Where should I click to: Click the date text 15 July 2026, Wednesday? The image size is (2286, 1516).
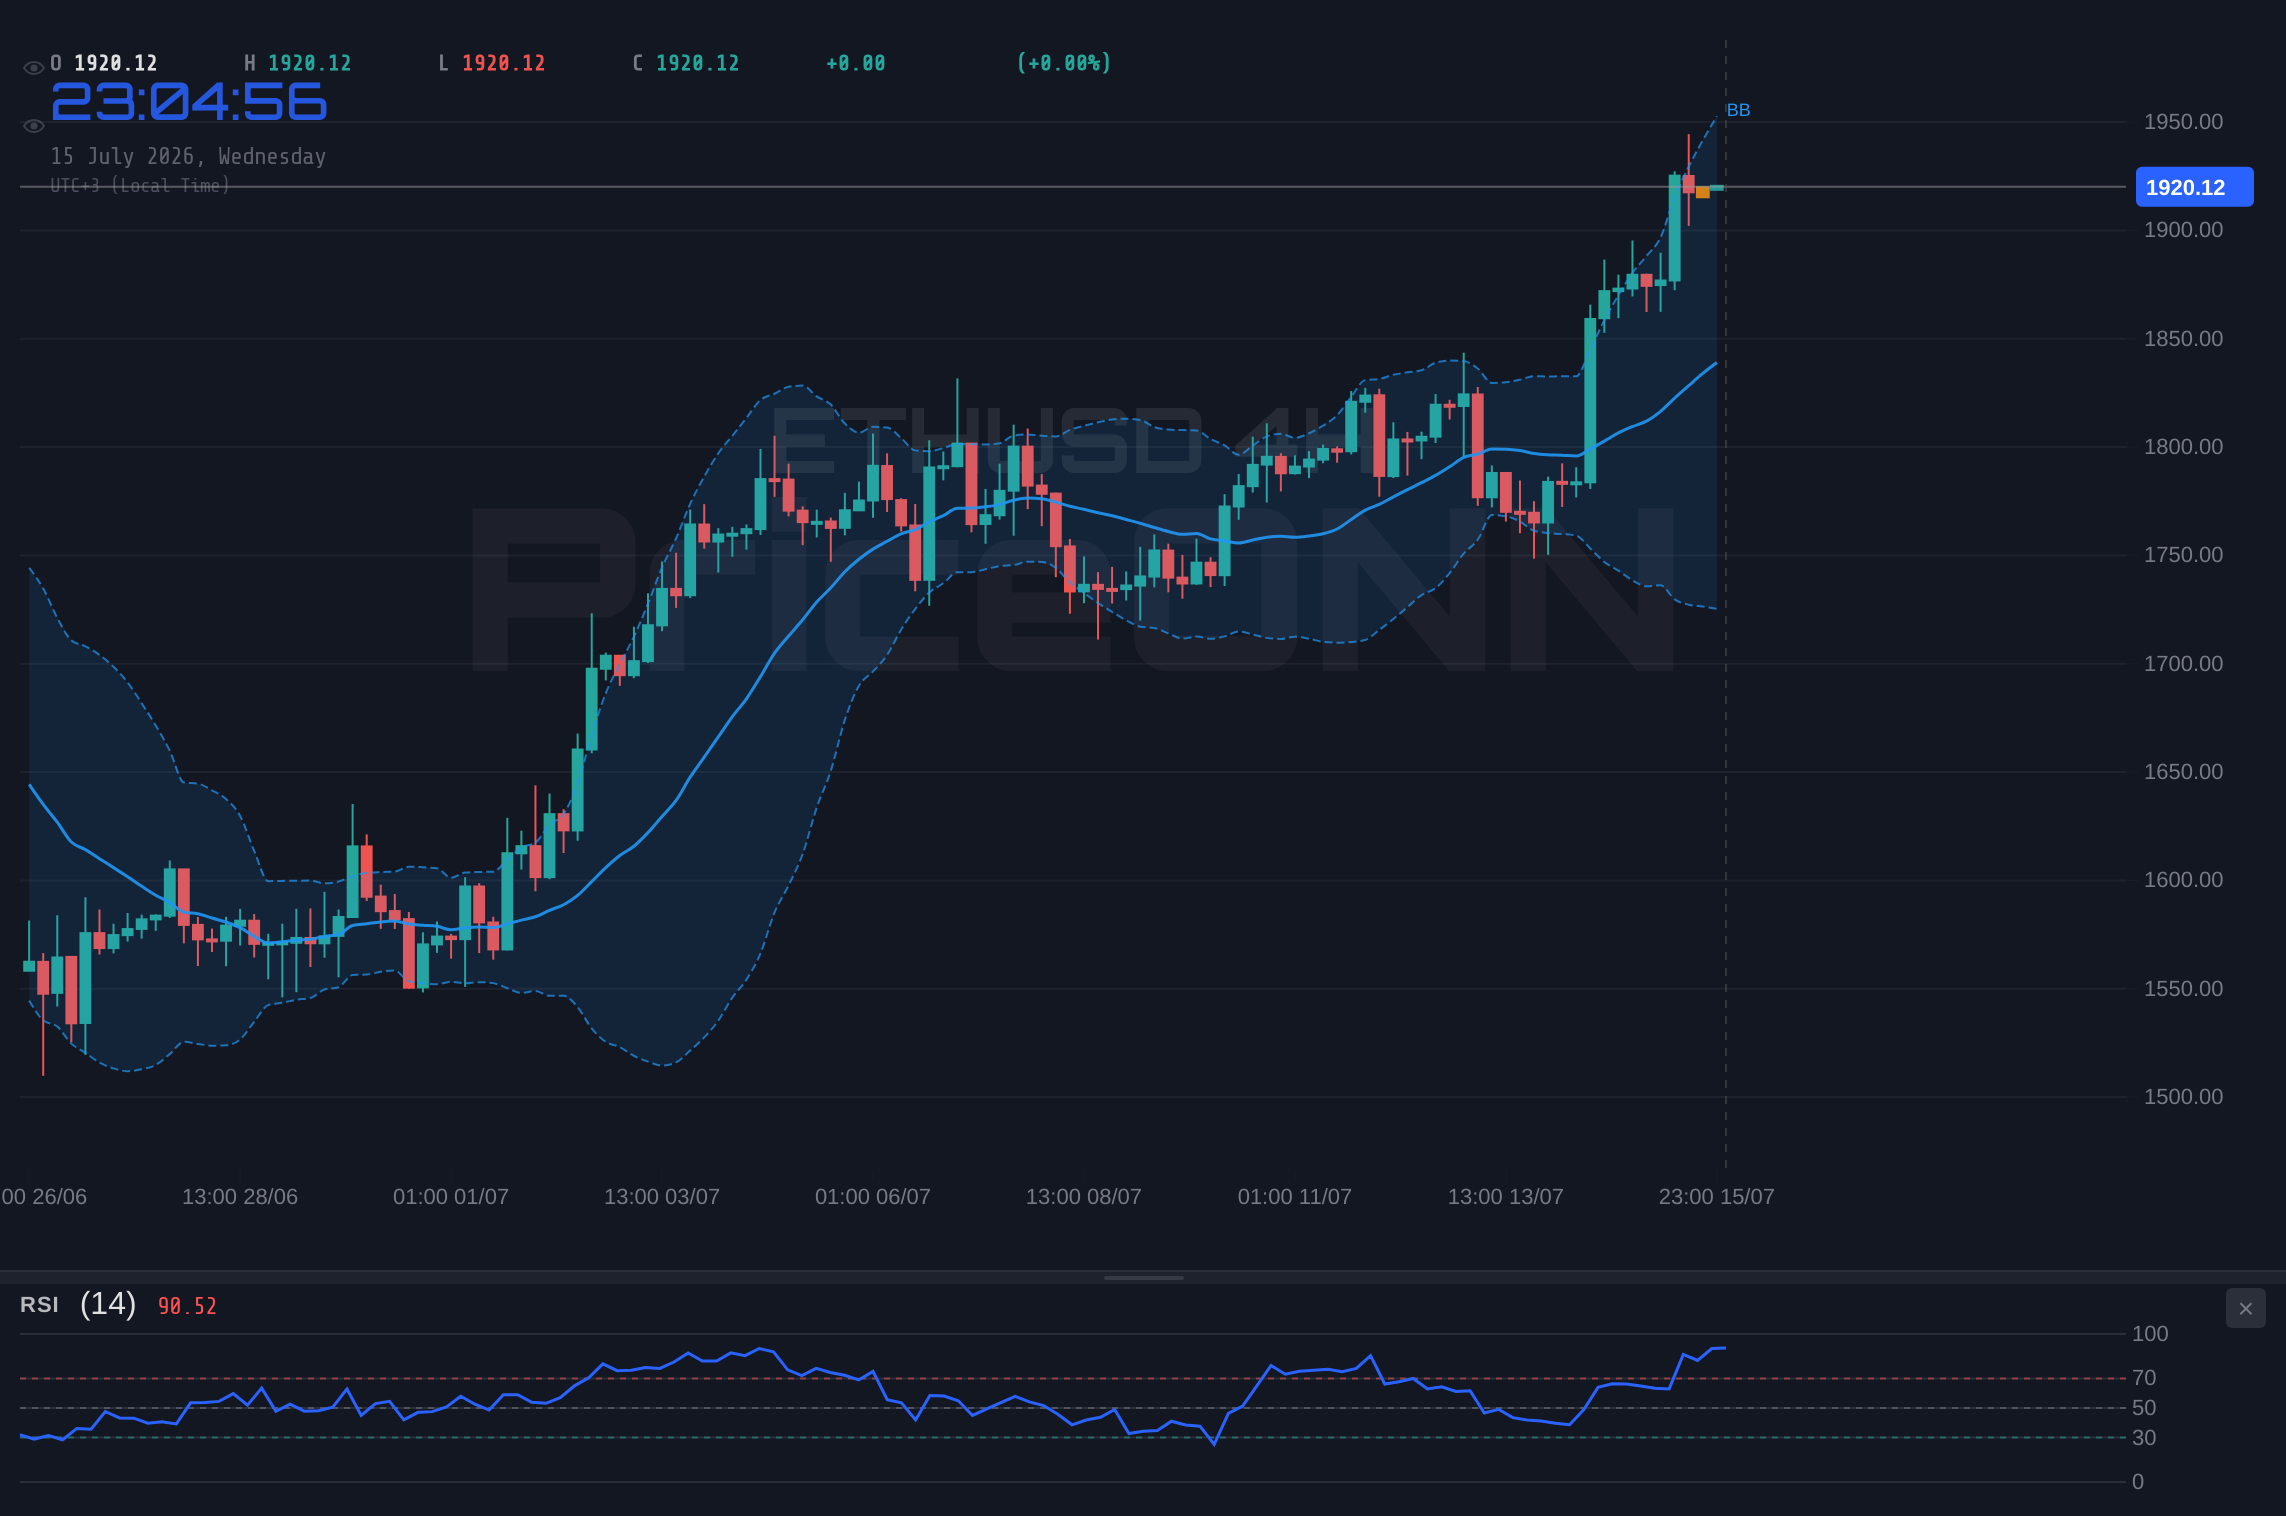pos(188,157)
